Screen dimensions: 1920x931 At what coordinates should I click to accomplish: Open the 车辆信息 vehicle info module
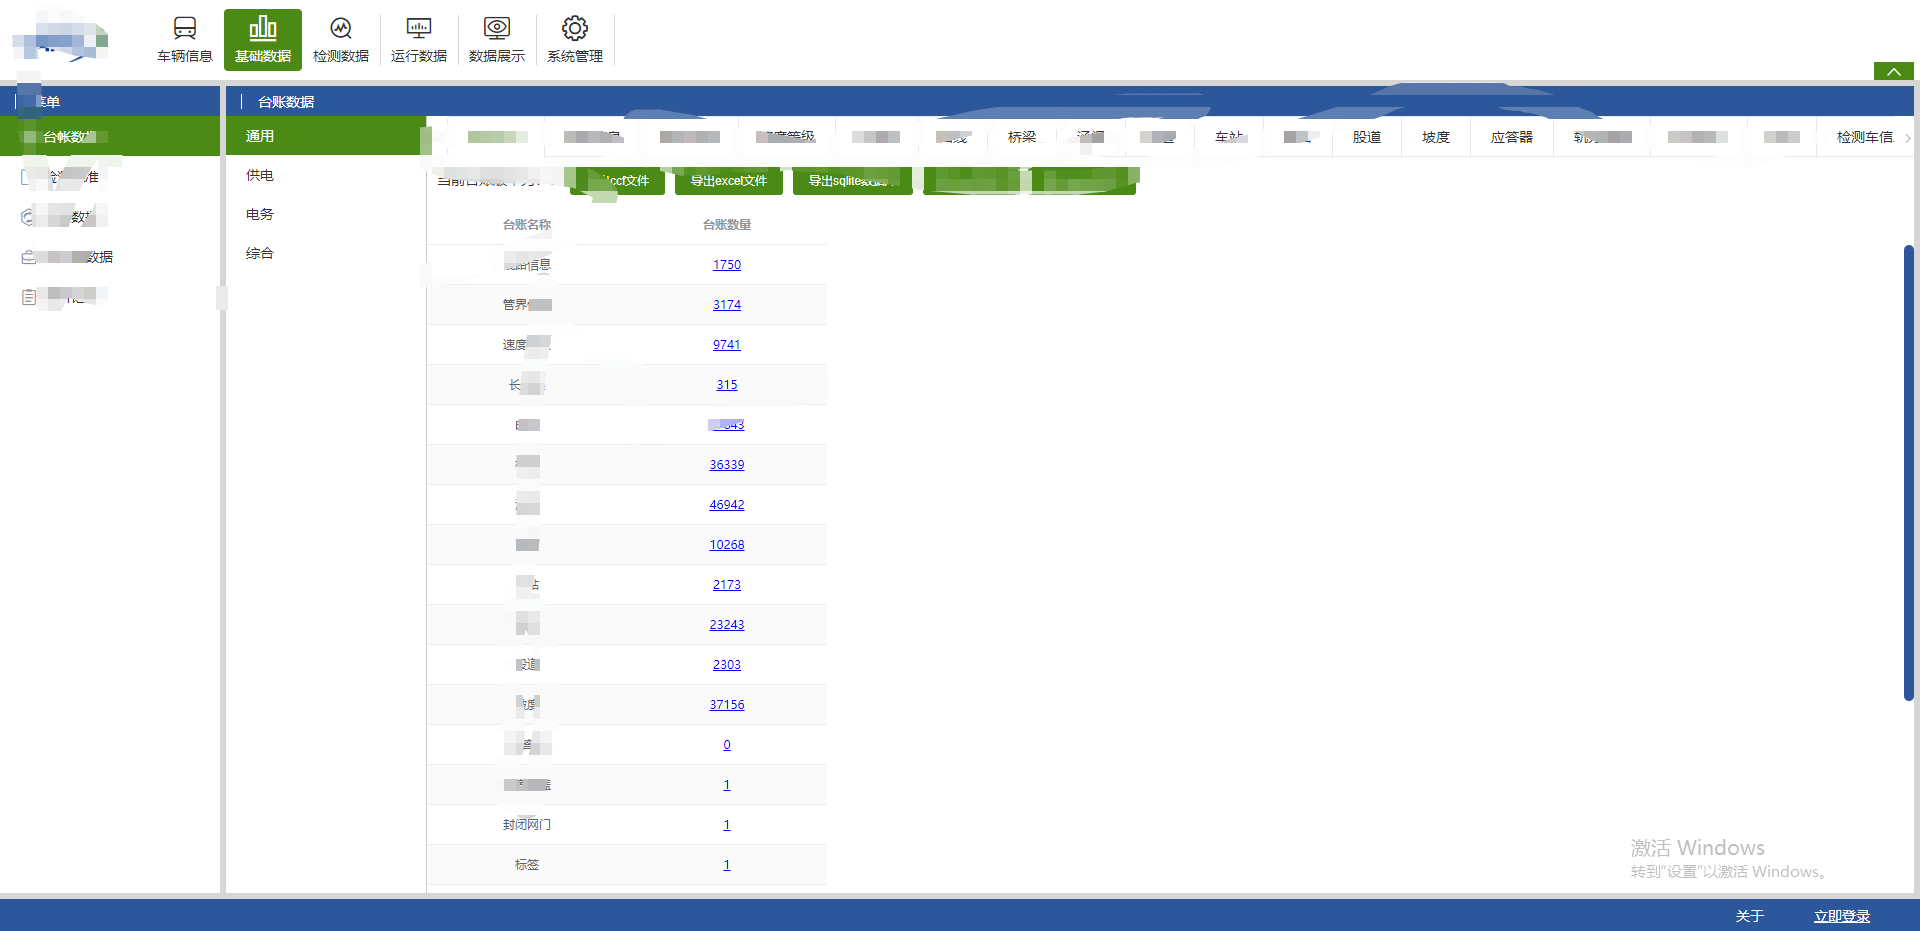click(185, 40)
